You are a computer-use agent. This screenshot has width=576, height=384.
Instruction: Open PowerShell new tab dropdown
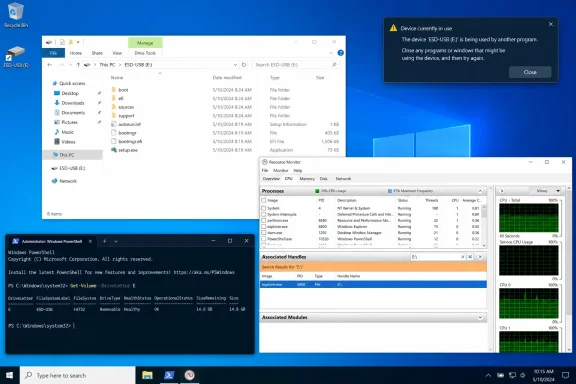click(x=116, y=241)
